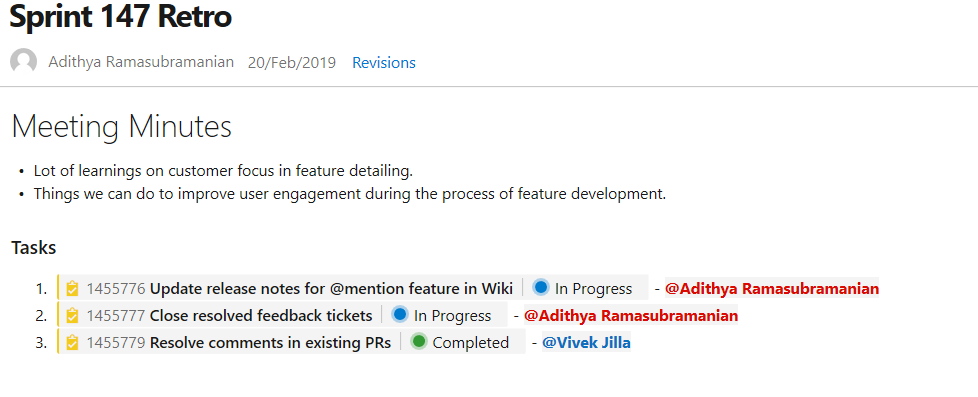The height and width of the screenshot is (397, 978).
Task: Open work item Update release notes for @mention feature
Action: (331, 289)
